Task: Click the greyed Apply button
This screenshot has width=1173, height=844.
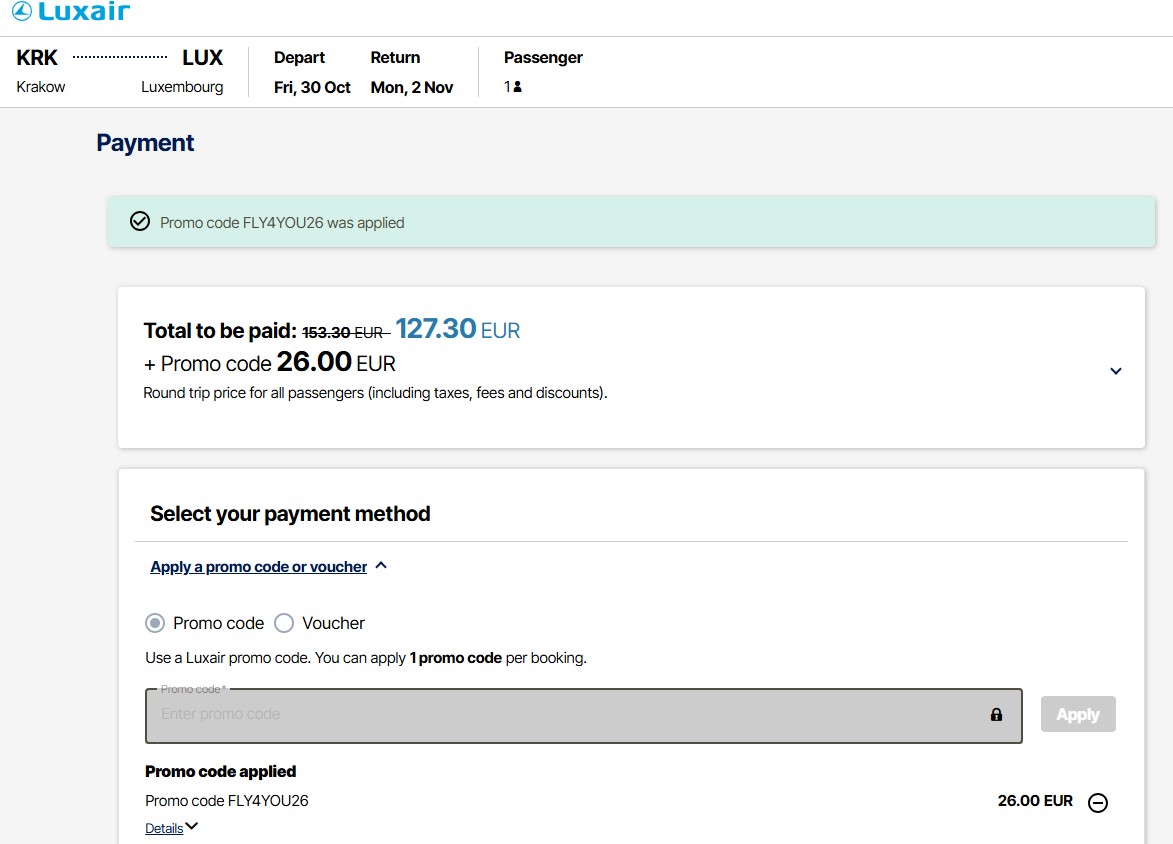Action: tap(1078, 715)
